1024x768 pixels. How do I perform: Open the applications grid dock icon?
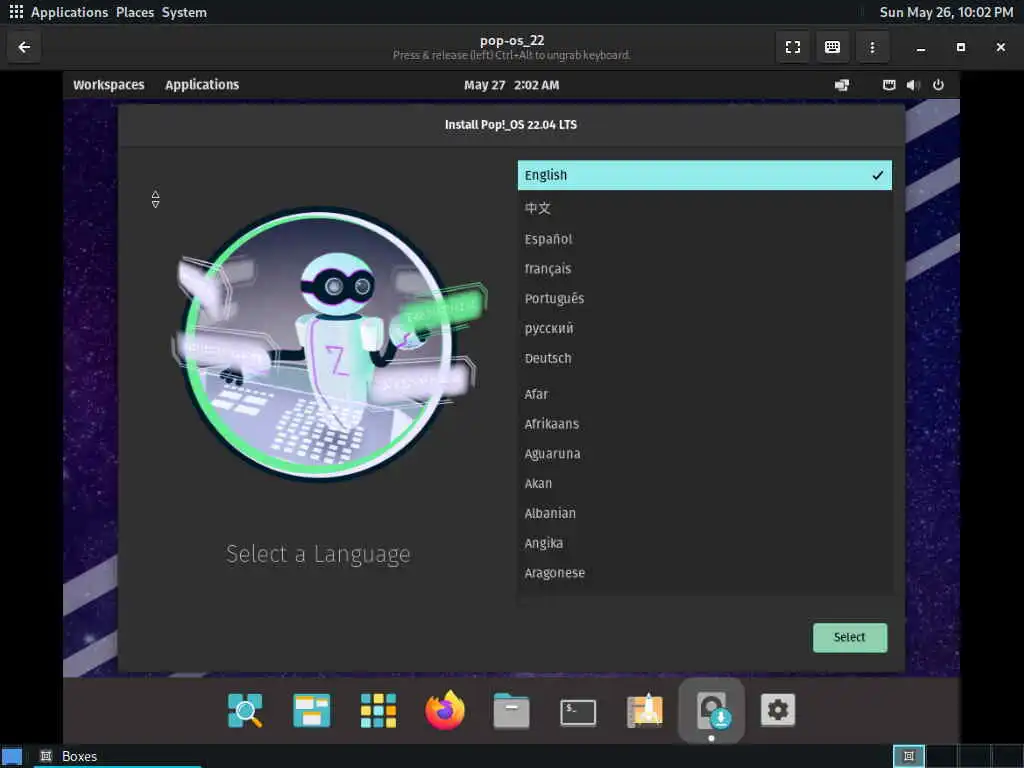click(x=378, y=710)
